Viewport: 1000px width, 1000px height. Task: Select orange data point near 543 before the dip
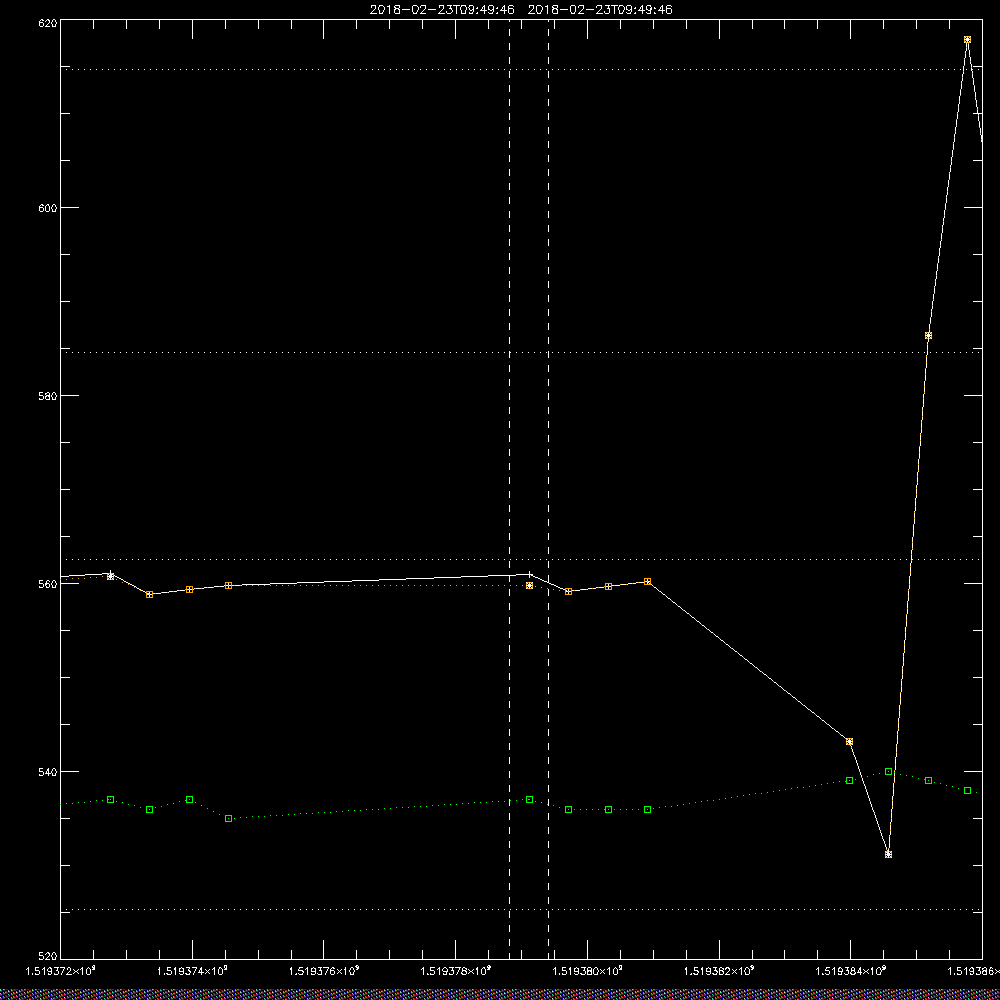tap(849, 742)
